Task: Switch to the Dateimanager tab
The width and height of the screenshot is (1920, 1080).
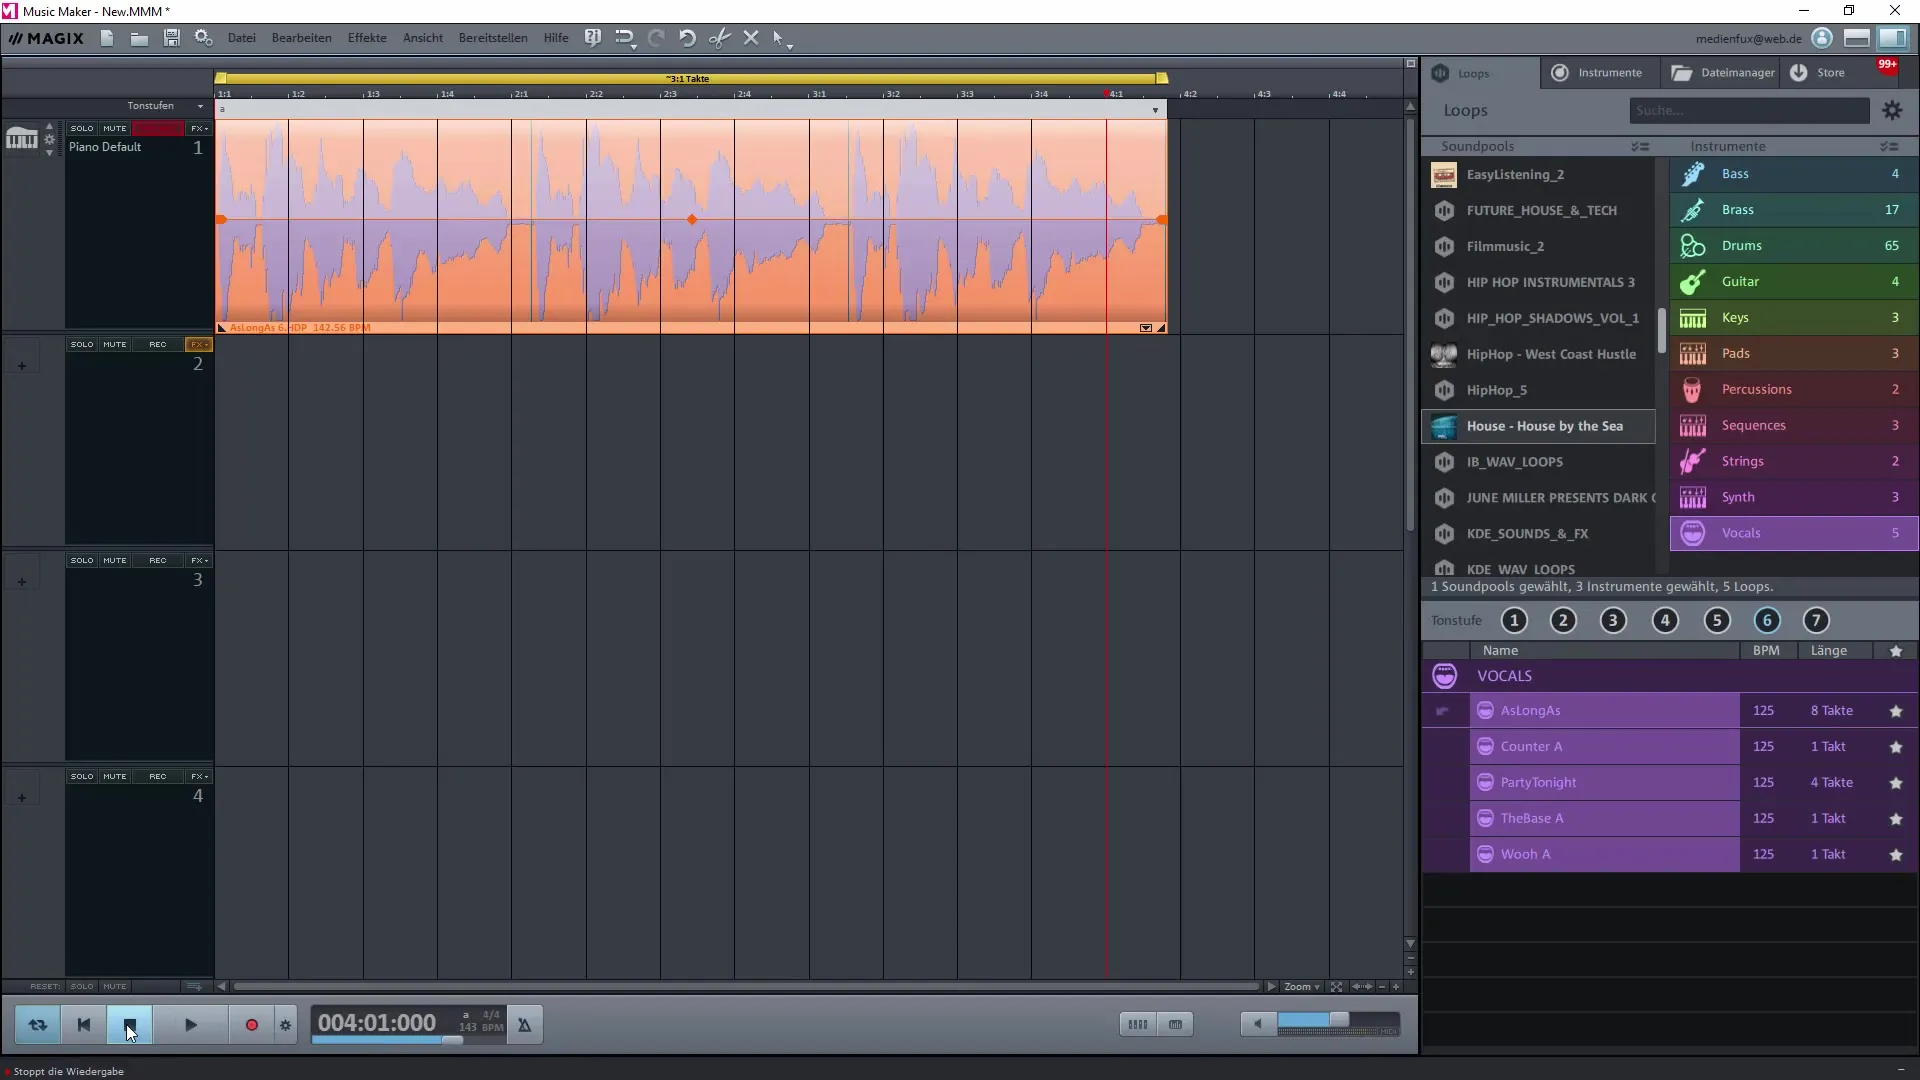Action: coord(1723,73)
